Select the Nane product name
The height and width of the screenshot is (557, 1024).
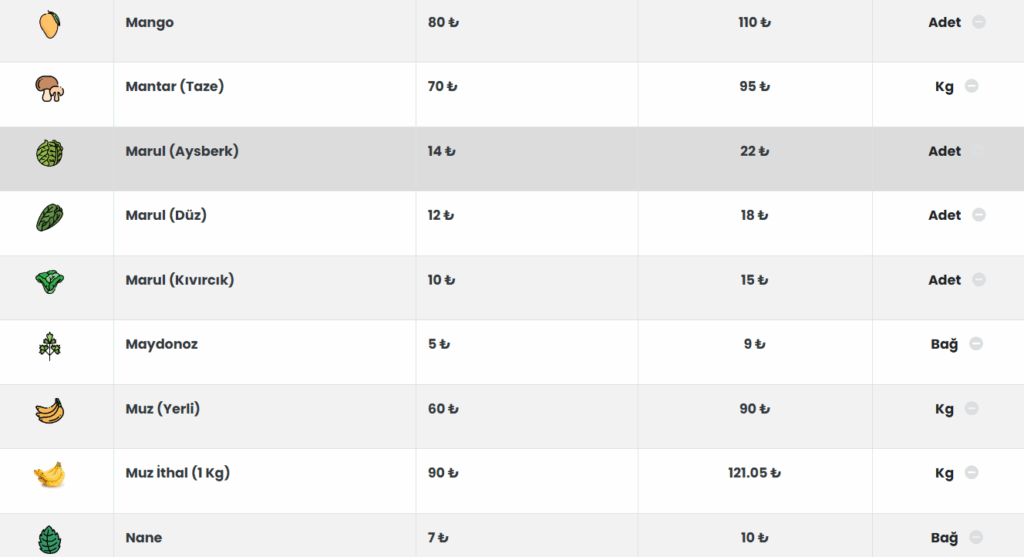[x=144, y=537]
